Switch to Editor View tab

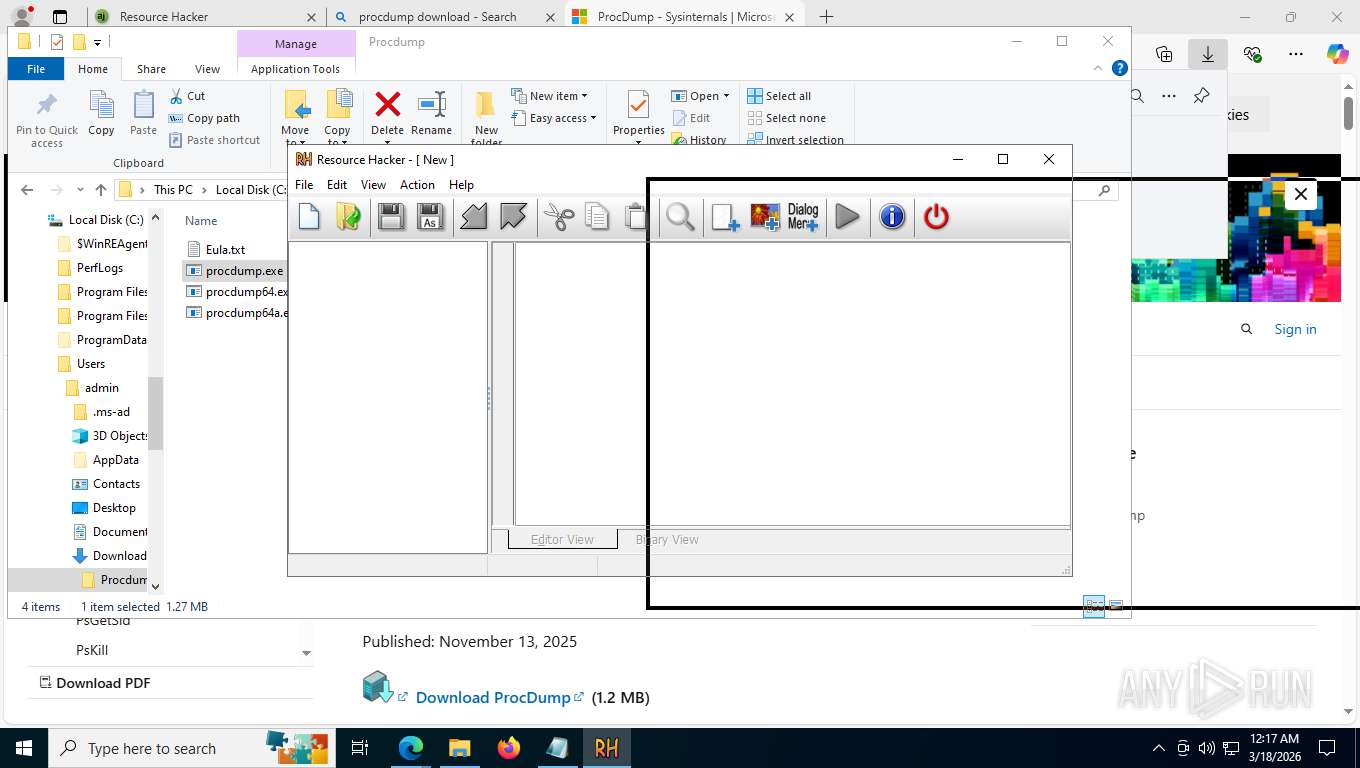[562, 539]
